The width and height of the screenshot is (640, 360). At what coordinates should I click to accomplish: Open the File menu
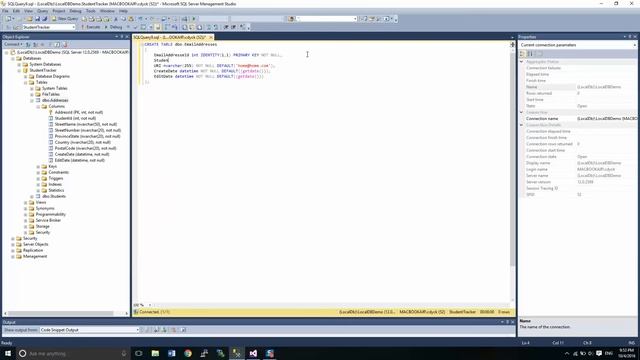point(5,11)
